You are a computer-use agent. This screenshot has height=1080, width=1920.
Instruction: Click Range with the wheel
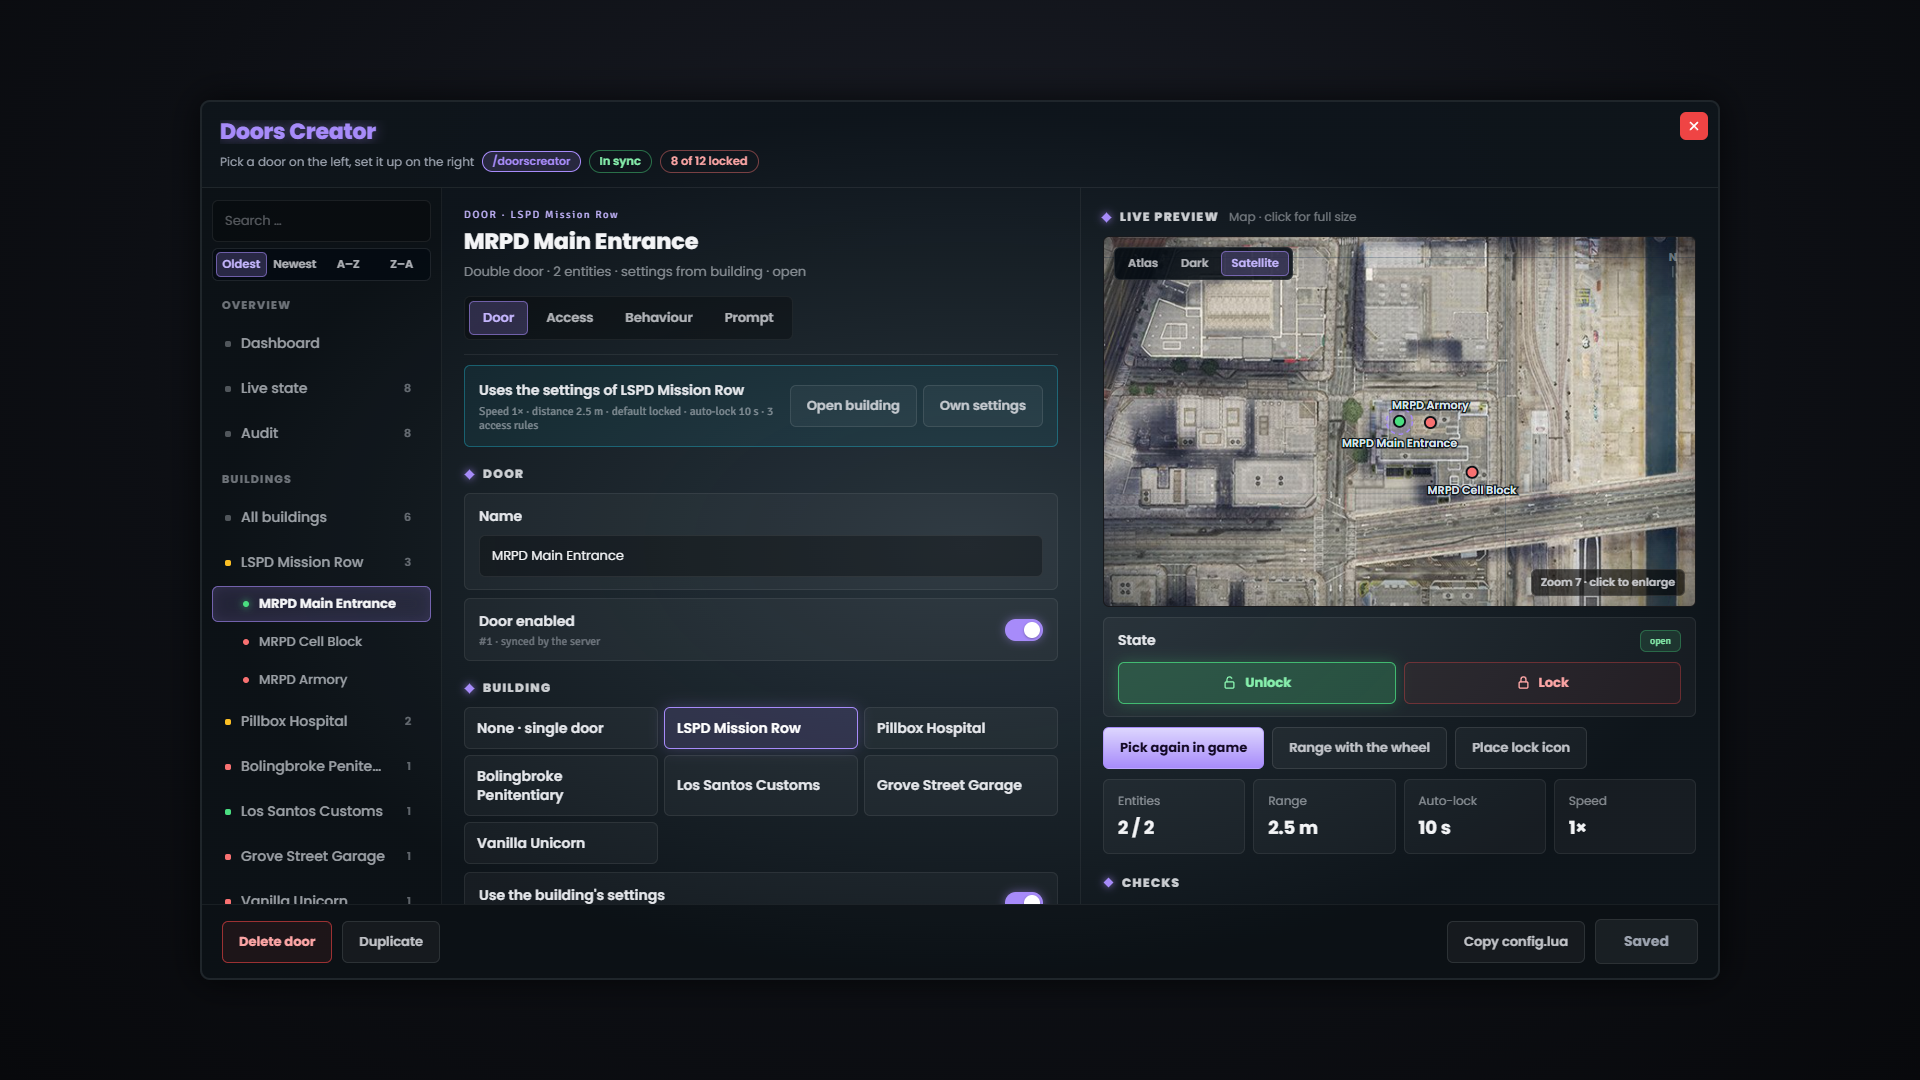(x=1359, y=748)
